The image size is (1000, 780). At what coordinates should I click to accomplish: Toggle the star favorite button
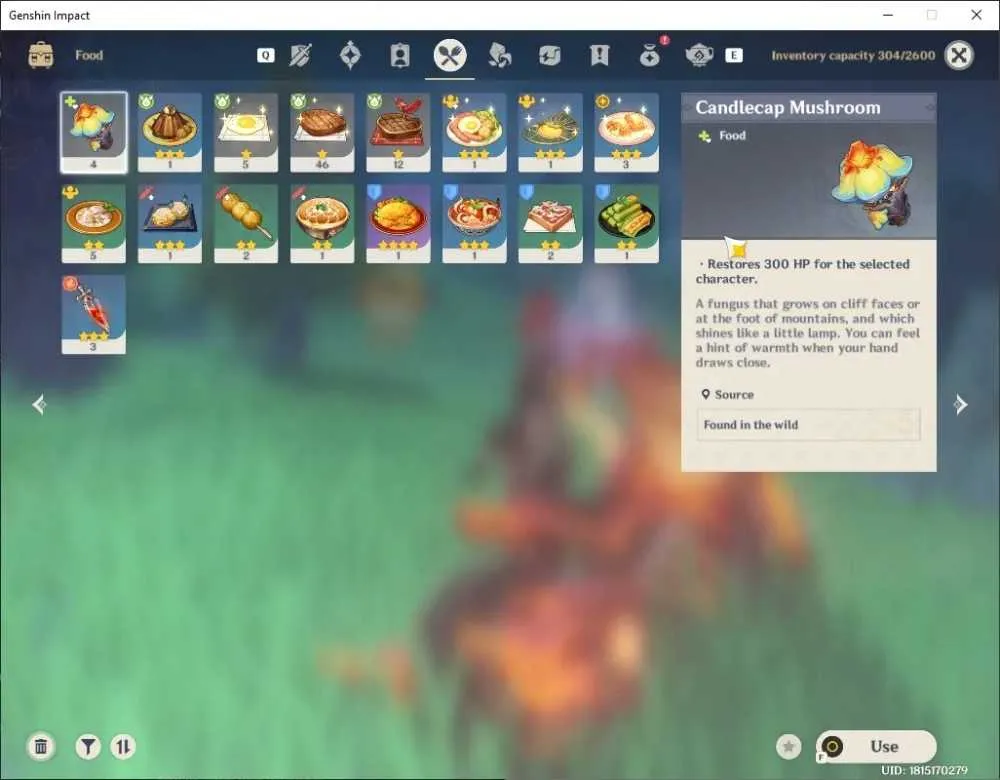789,746
